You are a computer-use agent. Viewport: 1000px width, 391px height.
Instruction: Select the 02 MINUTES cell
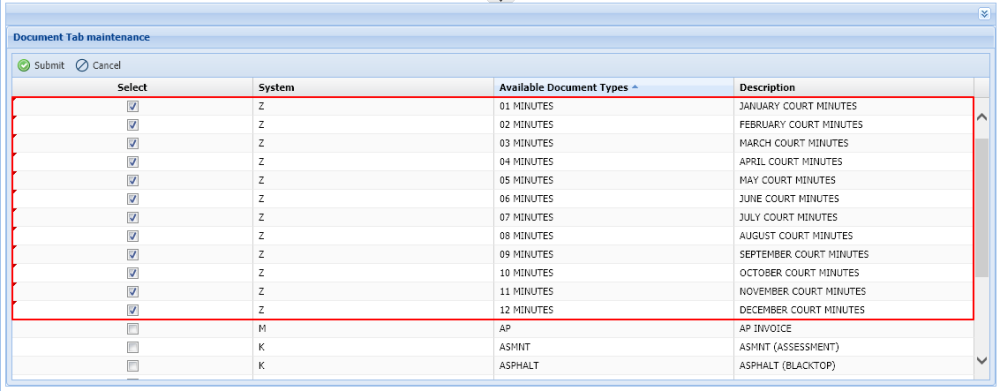coord(614,124)
